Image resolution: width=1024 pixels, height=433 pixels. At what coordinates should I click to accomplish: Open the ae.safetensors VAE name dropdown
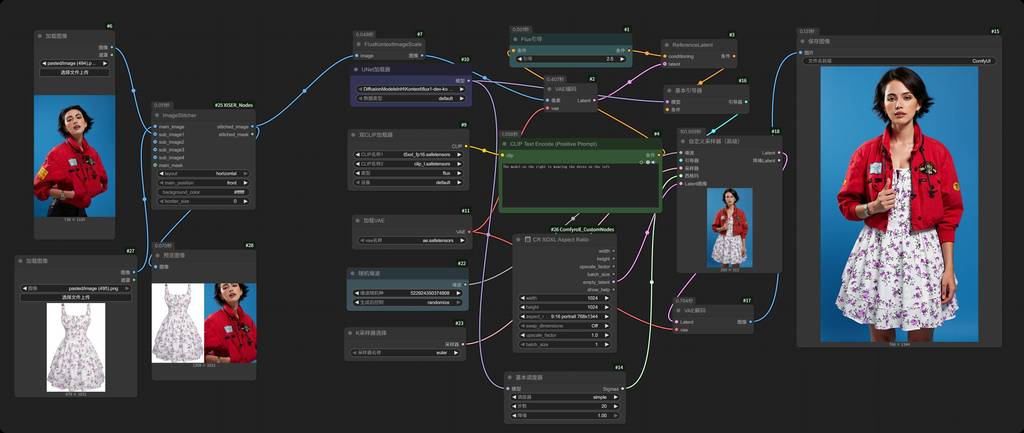tap(411, 240)
